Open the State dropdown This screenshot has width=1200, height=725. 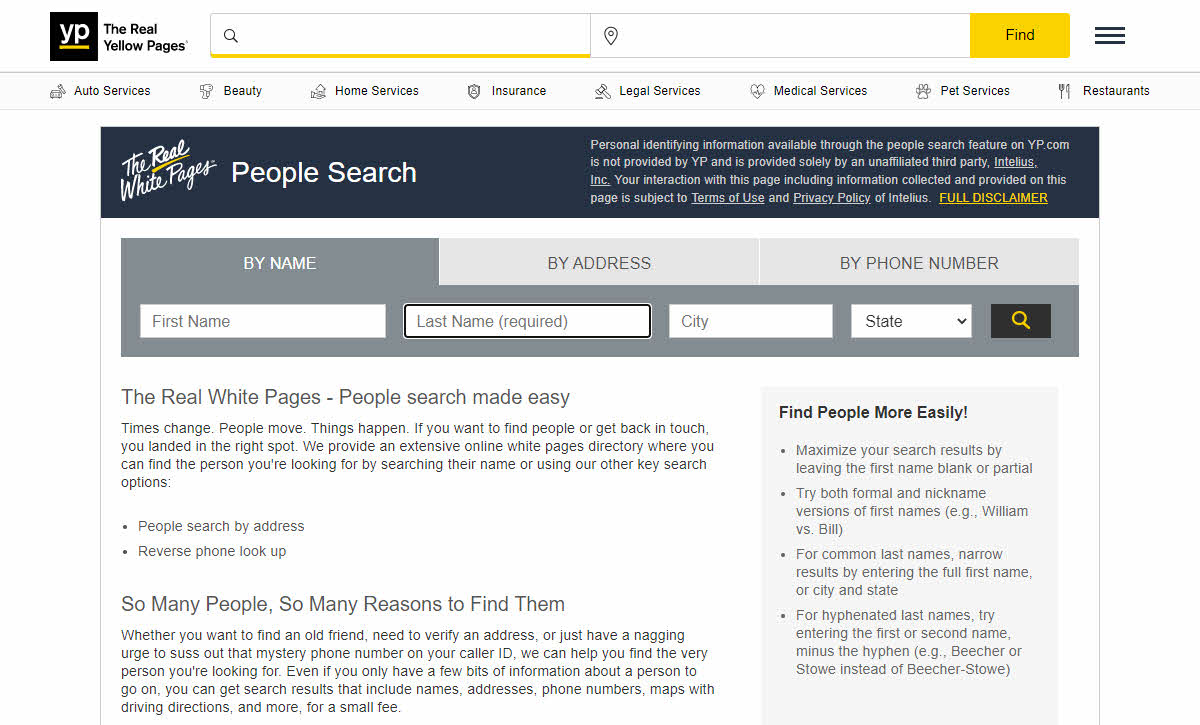910,320
